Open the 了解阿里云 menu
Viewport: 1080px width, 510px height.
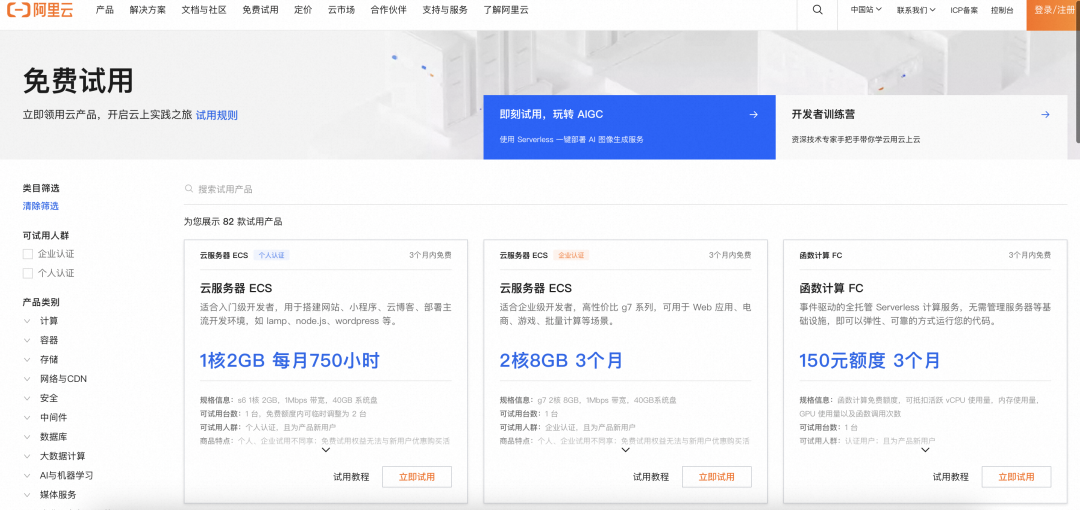[x=506, y=10]
